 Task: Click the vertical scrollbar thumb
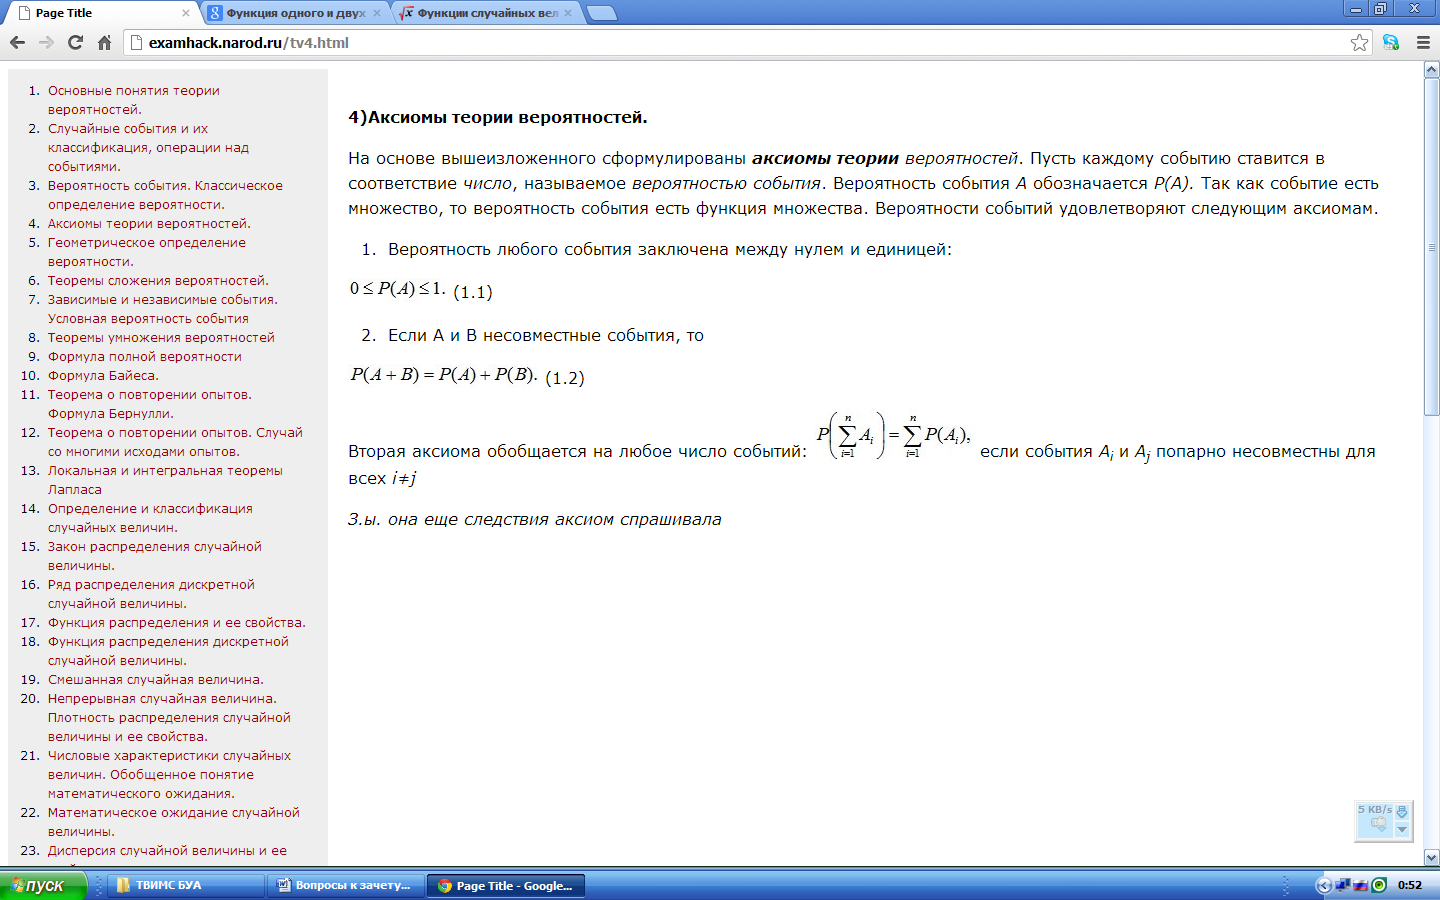tap(1431, 247)
